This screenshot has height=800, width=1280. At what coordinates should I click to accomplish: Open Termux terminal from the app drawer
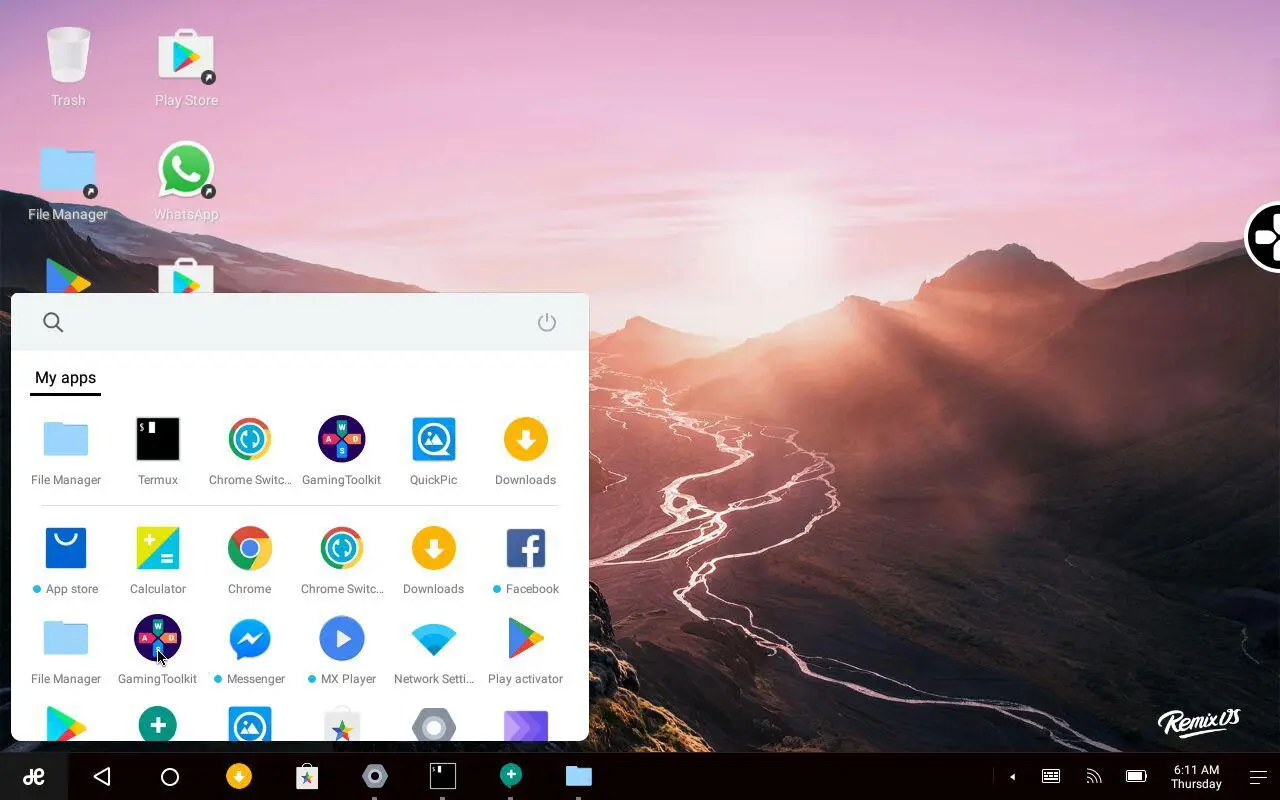tap(157, 439)
